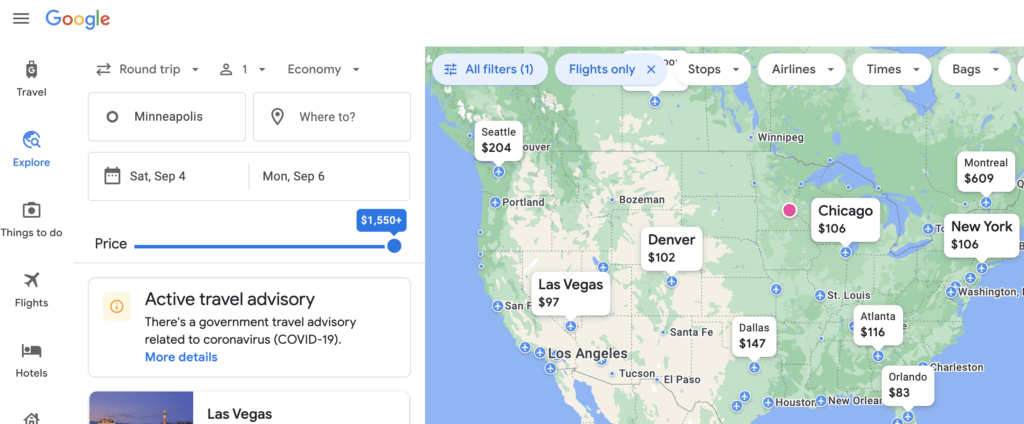Select the Denver $102 map label

[x=671, y=249]
